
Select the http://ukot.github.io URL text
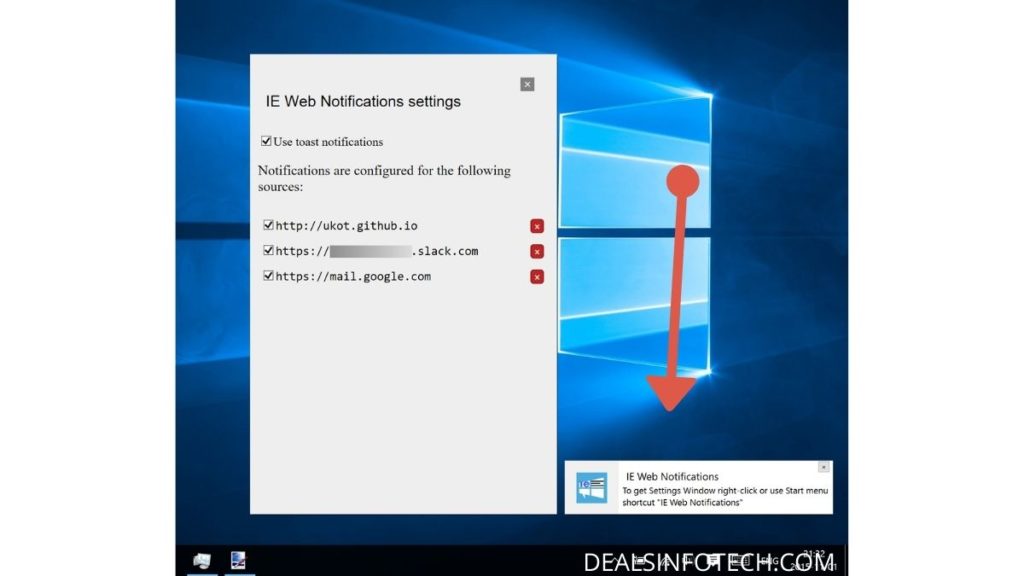346,226
